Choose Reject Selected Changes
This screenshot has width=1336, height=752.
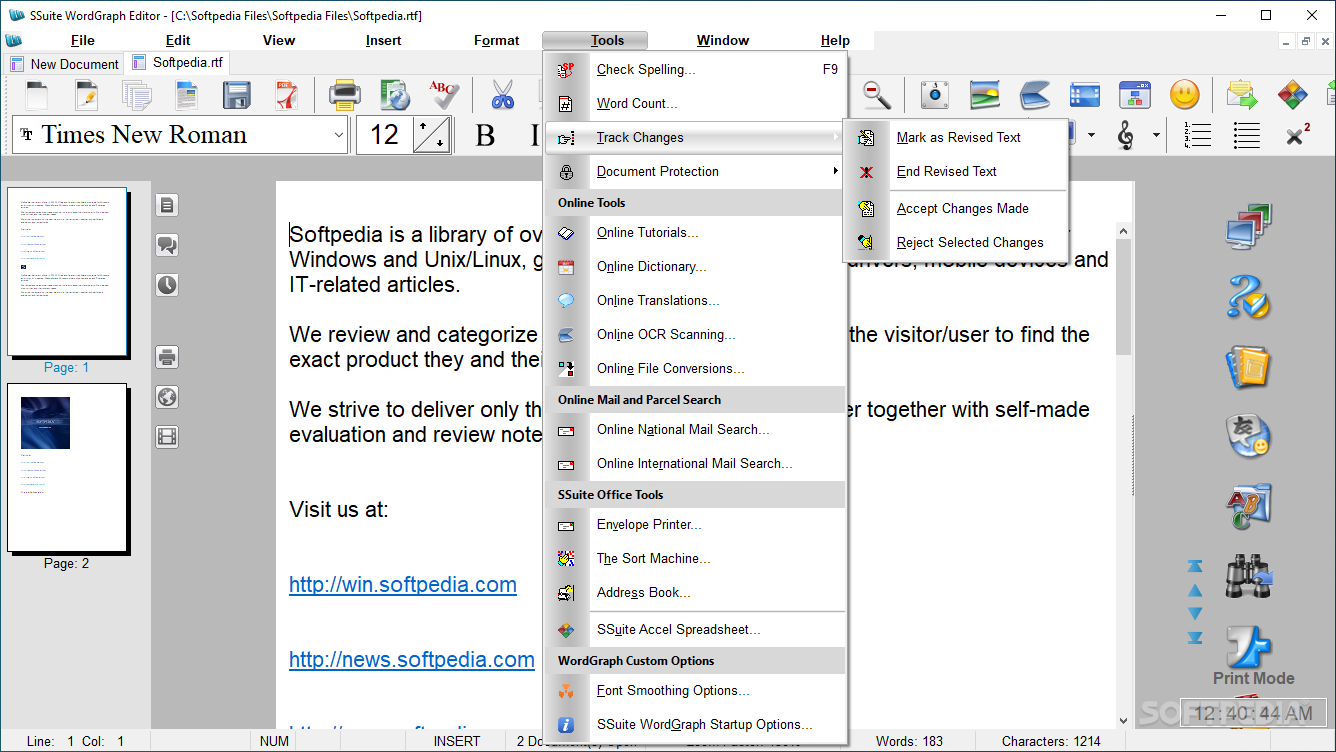(957, 242)
